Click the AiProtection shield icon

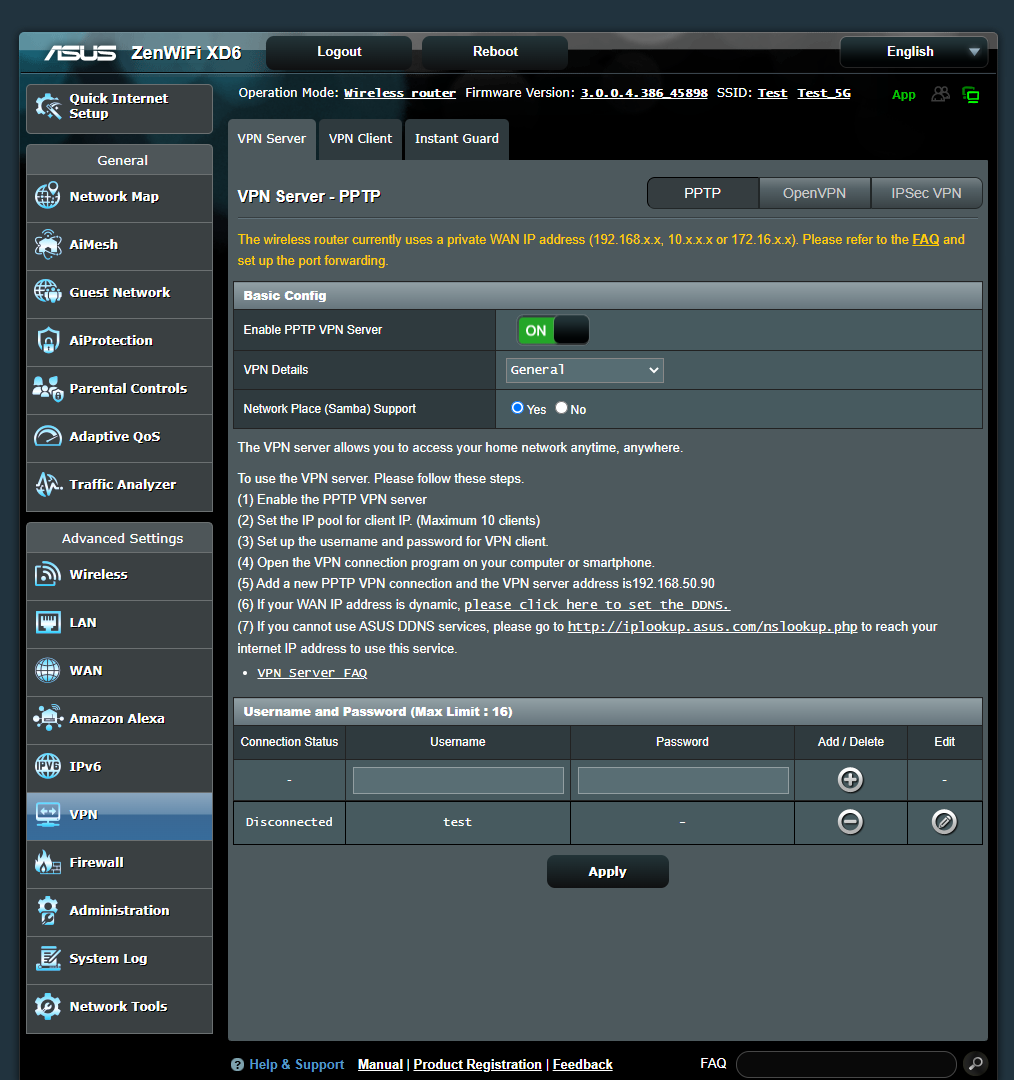click(48, 340)
